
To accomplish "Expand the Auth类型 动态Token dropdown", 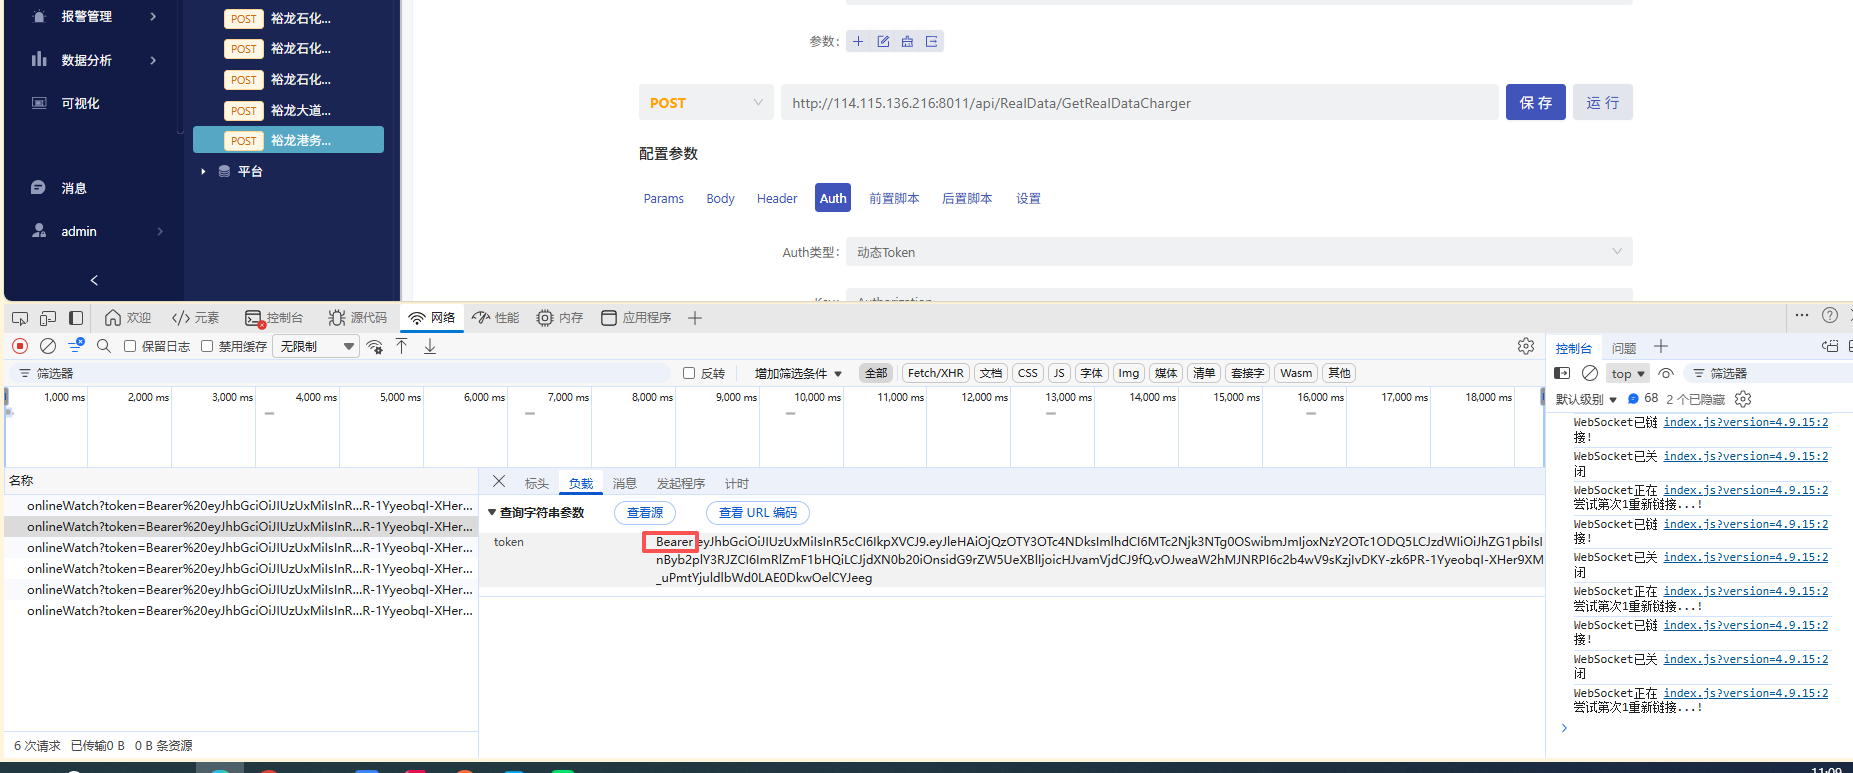I will pyautogui.click(x=1238, y=252).
